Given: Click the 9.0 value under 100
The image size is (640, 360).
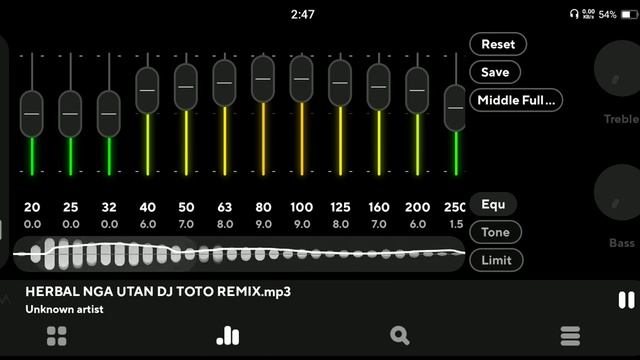Looking at the screenshot, I should pyautogui.click(x=302, y=224).
